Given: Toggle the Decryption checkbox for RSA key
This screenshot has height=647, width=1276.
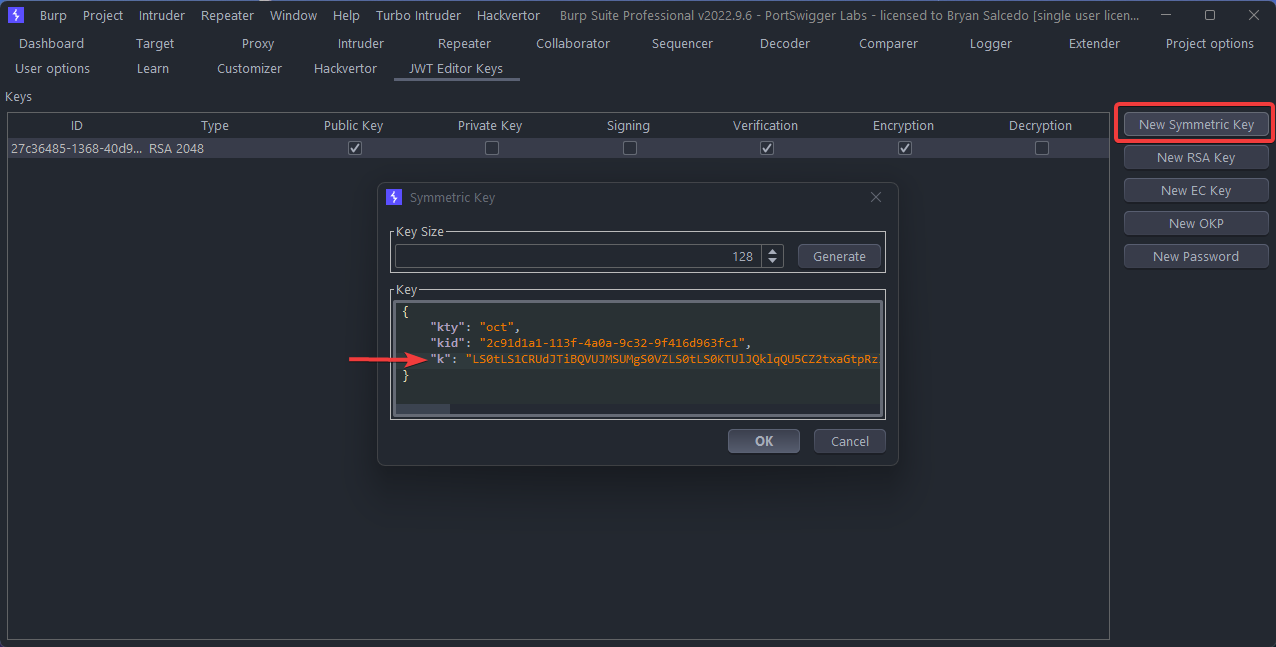Looking at the screenshot, I should tap(1041, 148).
